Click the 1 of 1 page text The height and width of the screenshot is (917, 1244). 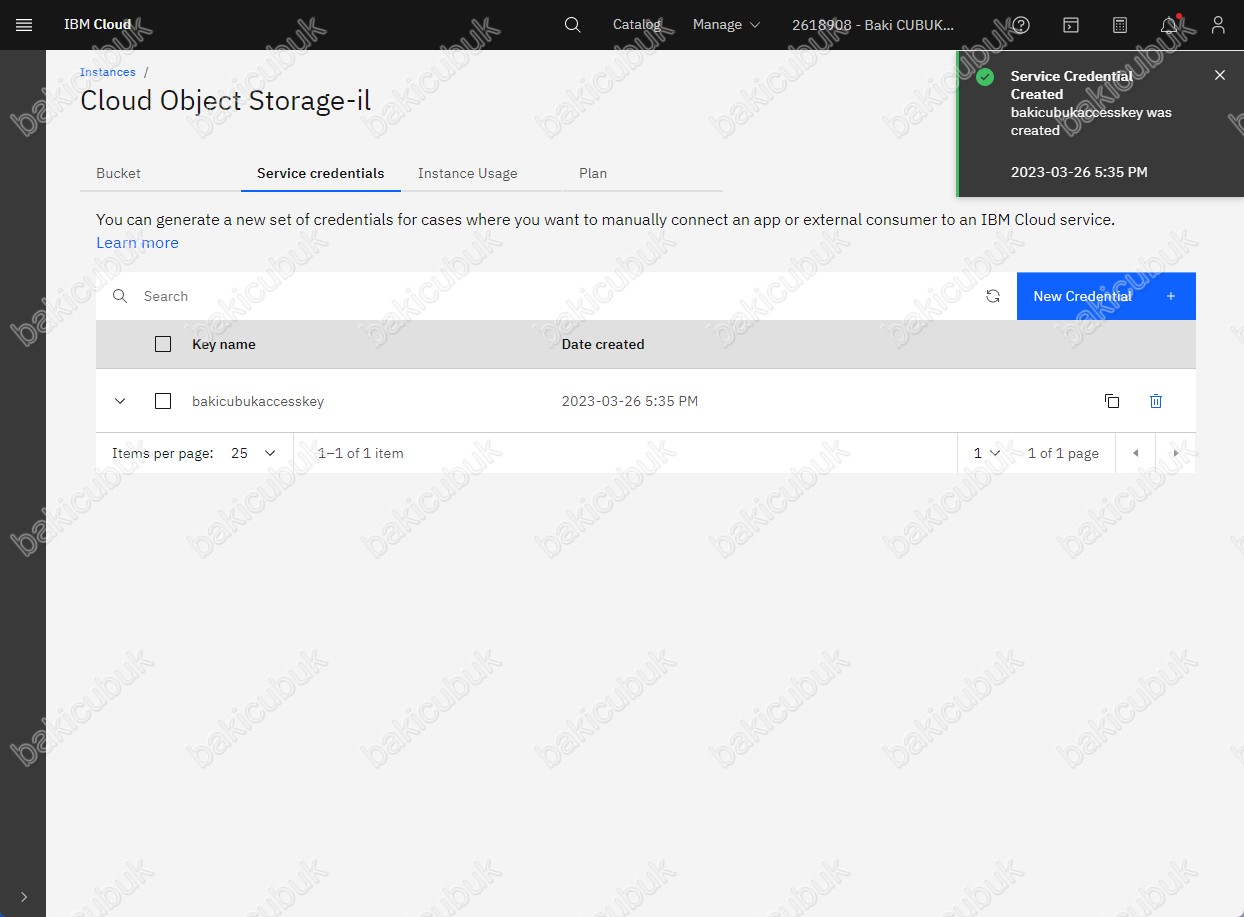tap(1063, 453)
